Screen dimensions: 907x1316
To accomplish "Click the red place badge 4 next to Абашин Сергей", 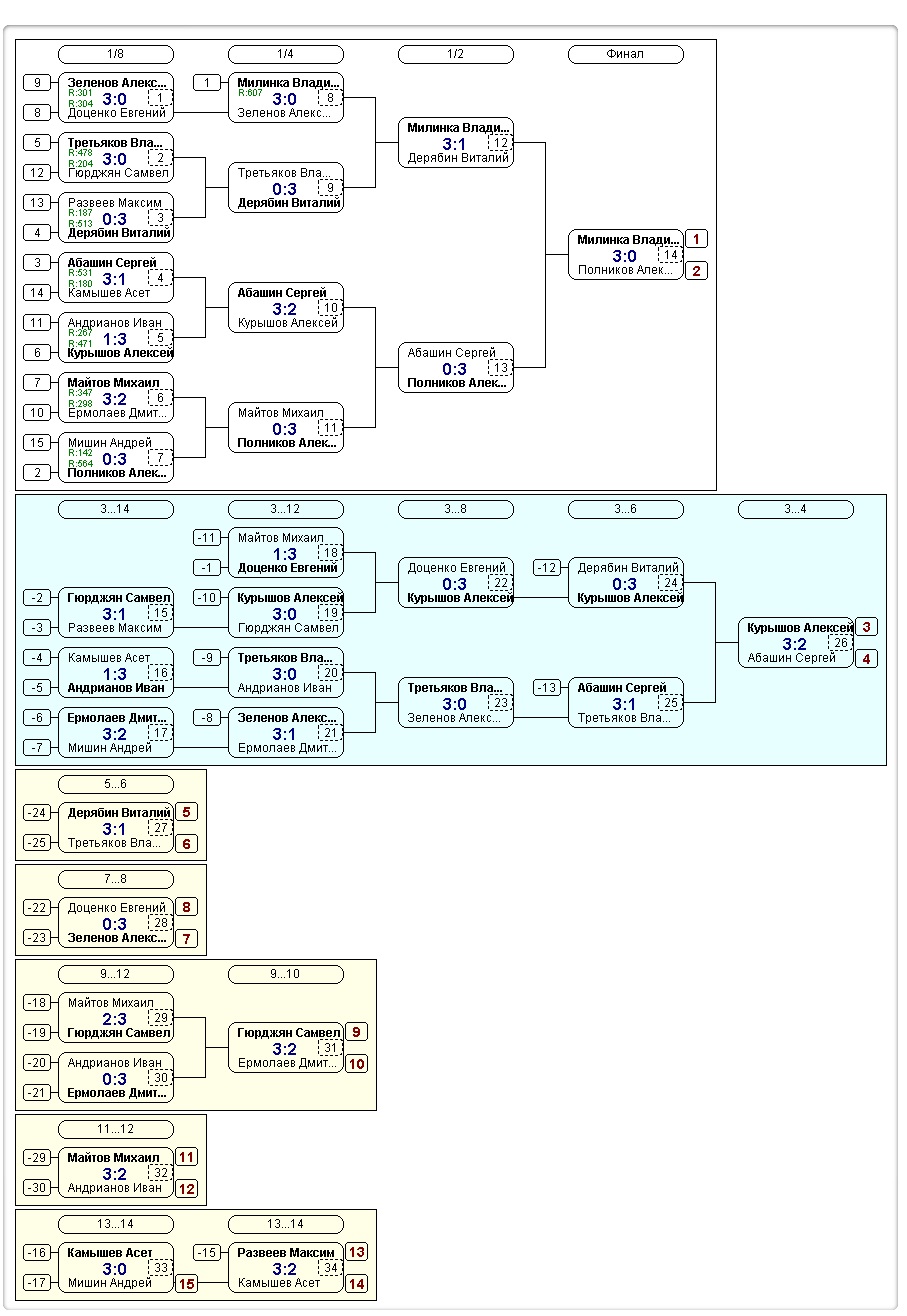I will pos(867,659).
